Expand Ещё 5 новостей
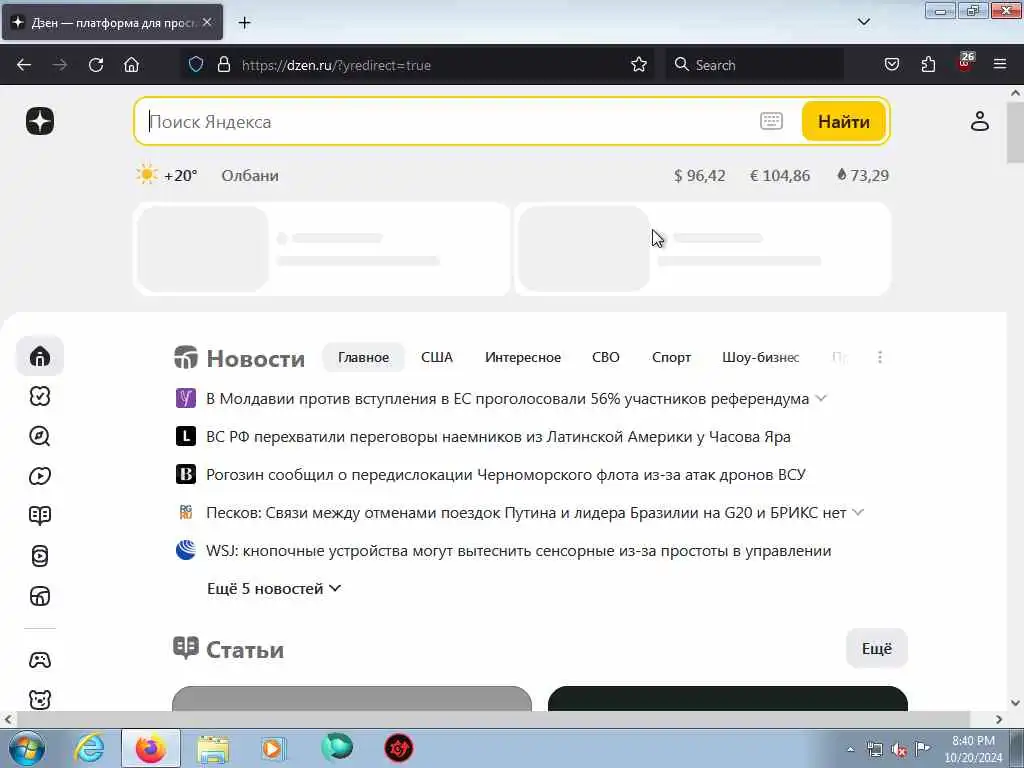The height and width of the screenshot is (768, 1024). click(x=274, y=588)
